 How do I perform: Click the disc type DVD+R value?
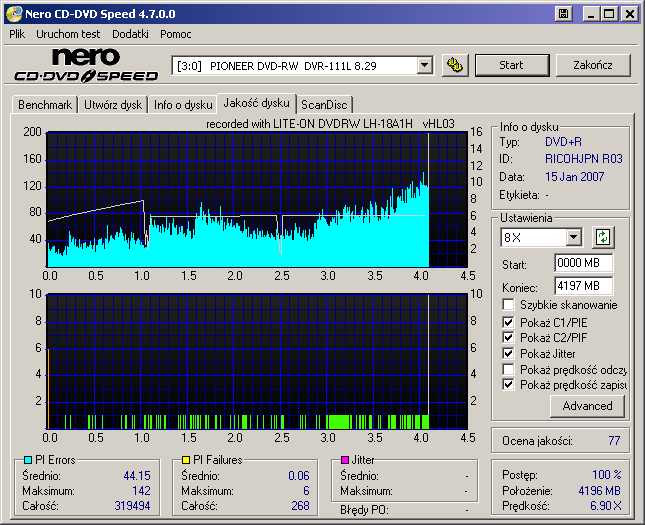(563, 142)
